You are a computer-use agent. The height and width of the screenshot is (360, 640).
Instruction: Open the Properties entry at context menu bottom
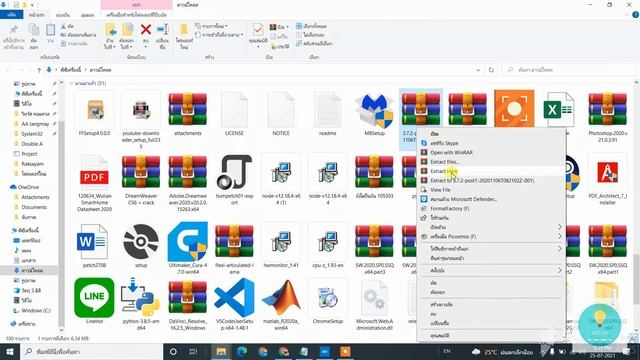click(490, 336)
